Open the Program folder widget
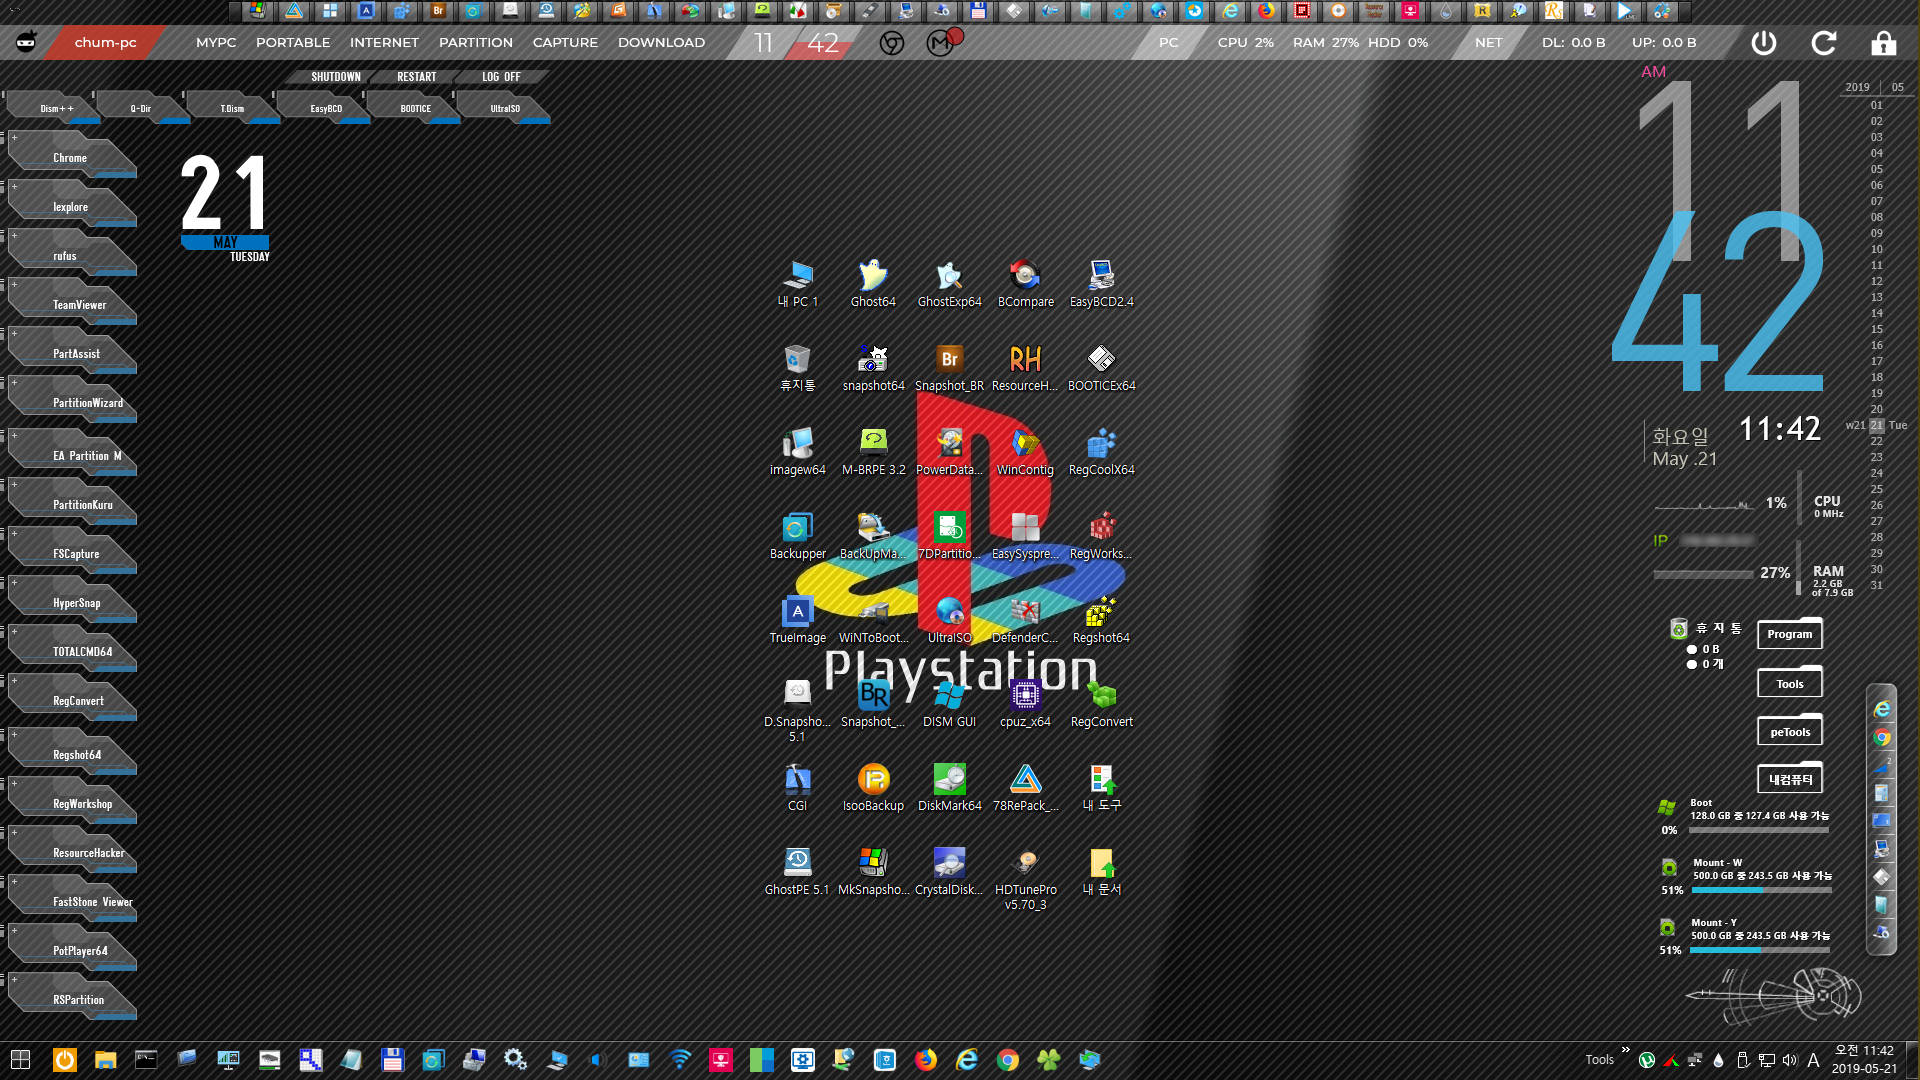 1790,634
